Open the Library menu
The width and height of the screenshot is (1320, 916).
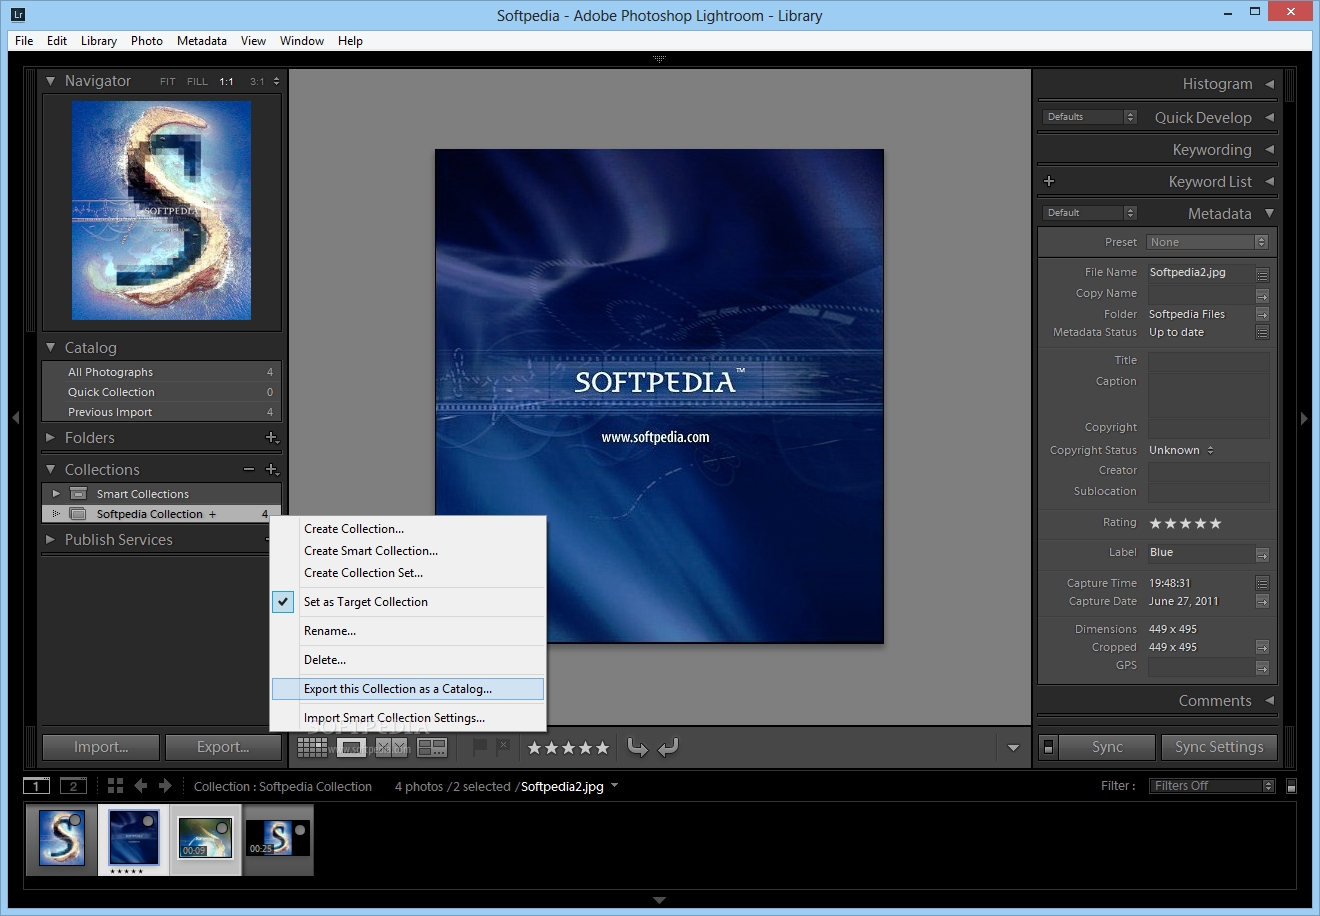[x=99, y=41]
